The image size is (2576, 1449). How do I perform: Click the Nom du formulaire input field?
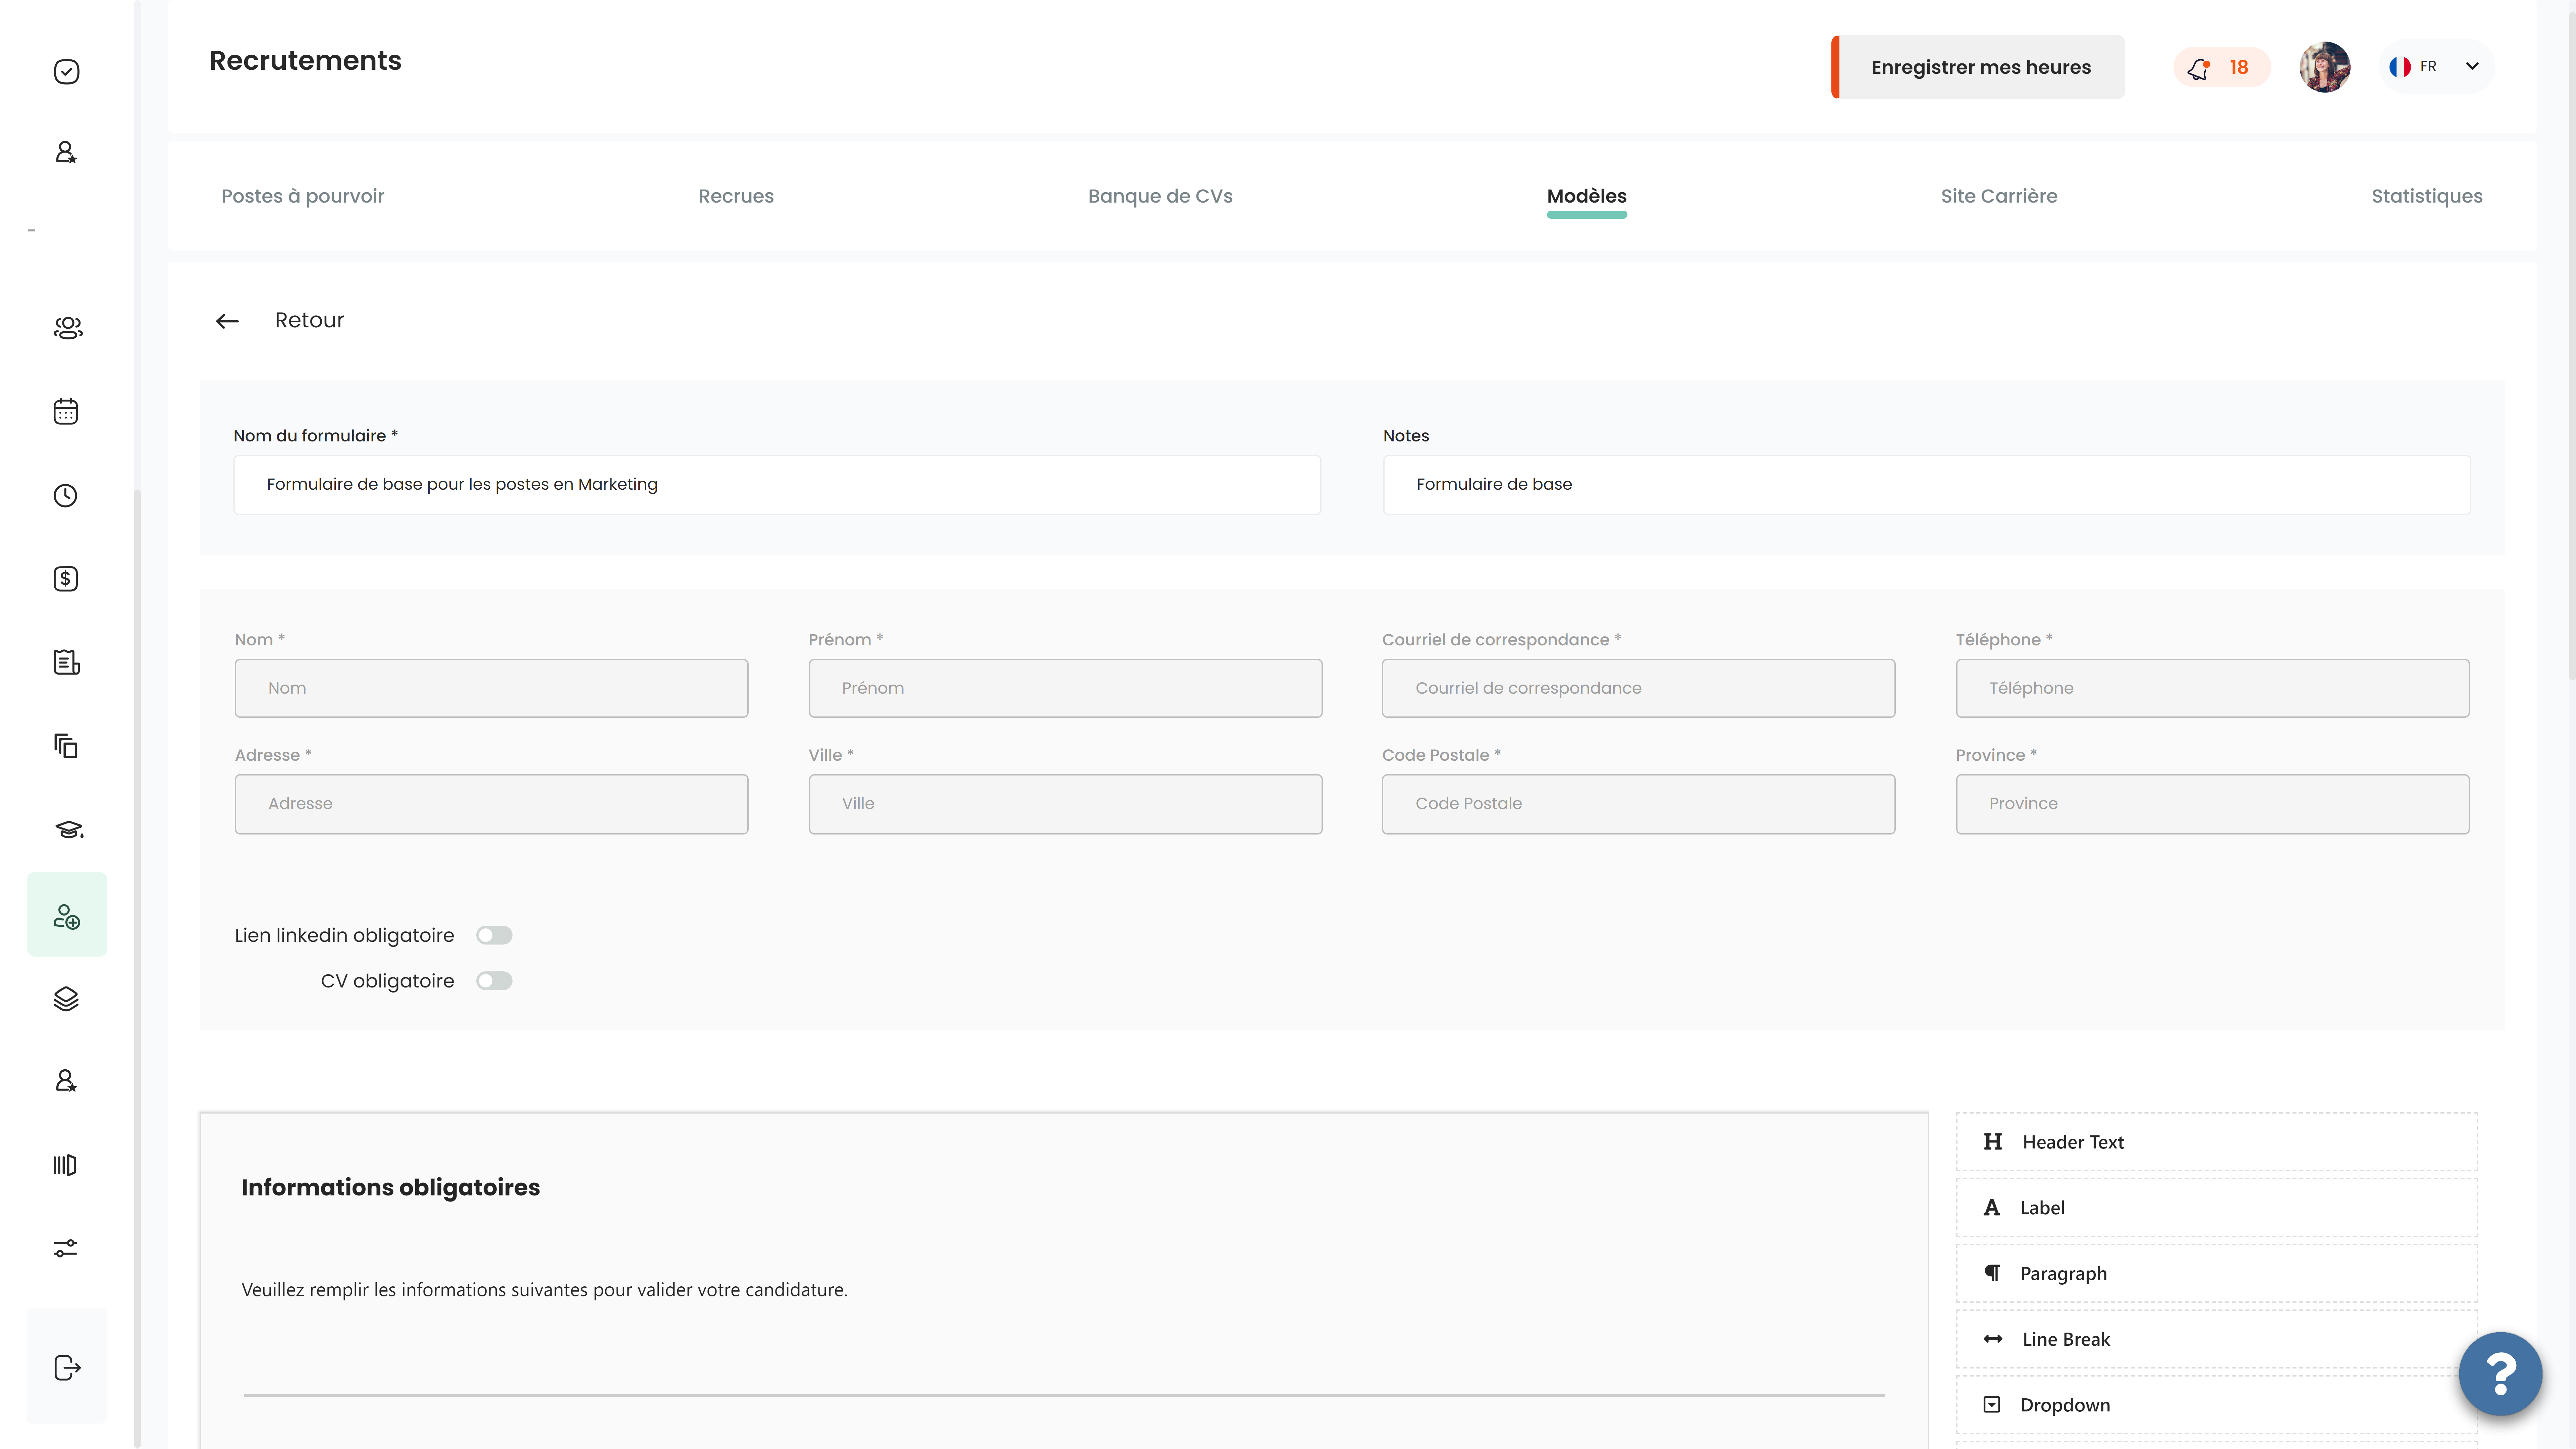pyautogui.click(x=777, y=485)
